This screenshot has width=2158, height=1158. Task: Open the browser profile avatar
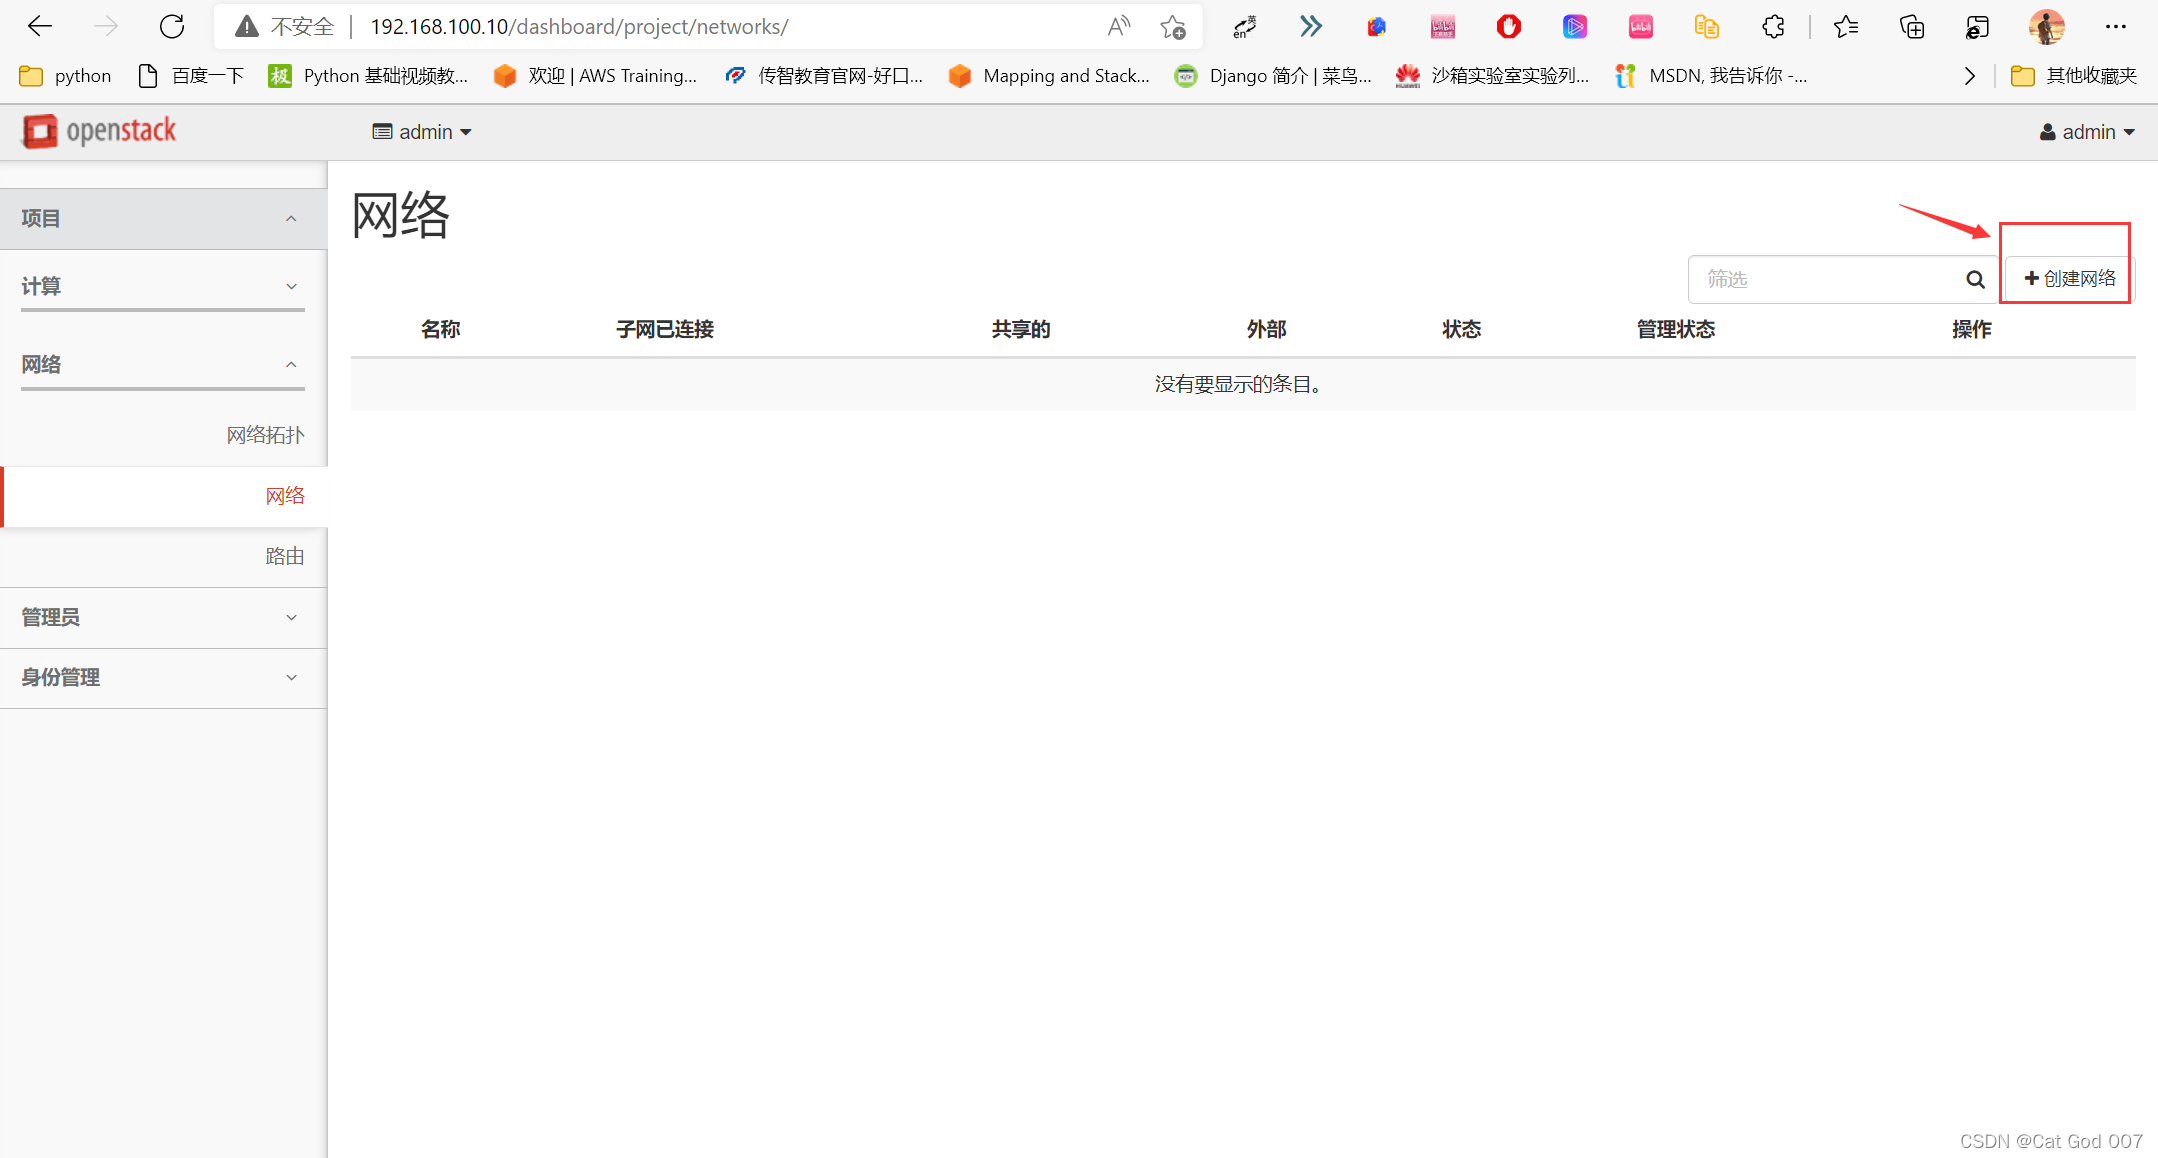click(x=2046, y=27)
